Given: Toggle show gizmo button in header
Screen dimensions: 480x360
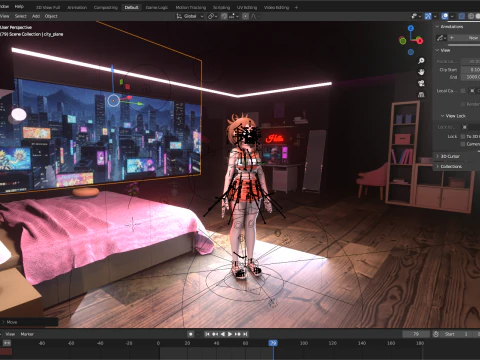Looking at the screenshot, I should [428, 16].
